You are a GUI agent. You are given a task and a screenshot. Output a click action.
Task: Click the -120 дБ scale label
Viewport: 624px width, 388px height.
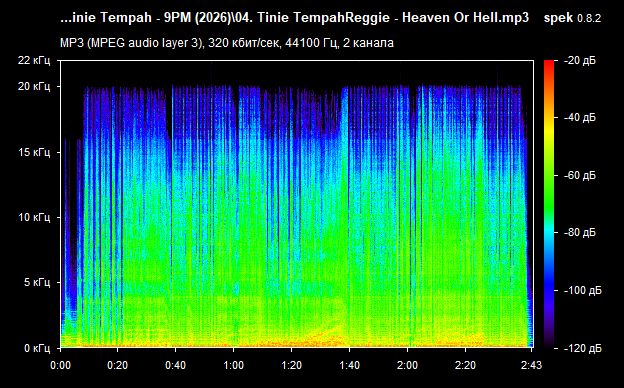(583, 349)
